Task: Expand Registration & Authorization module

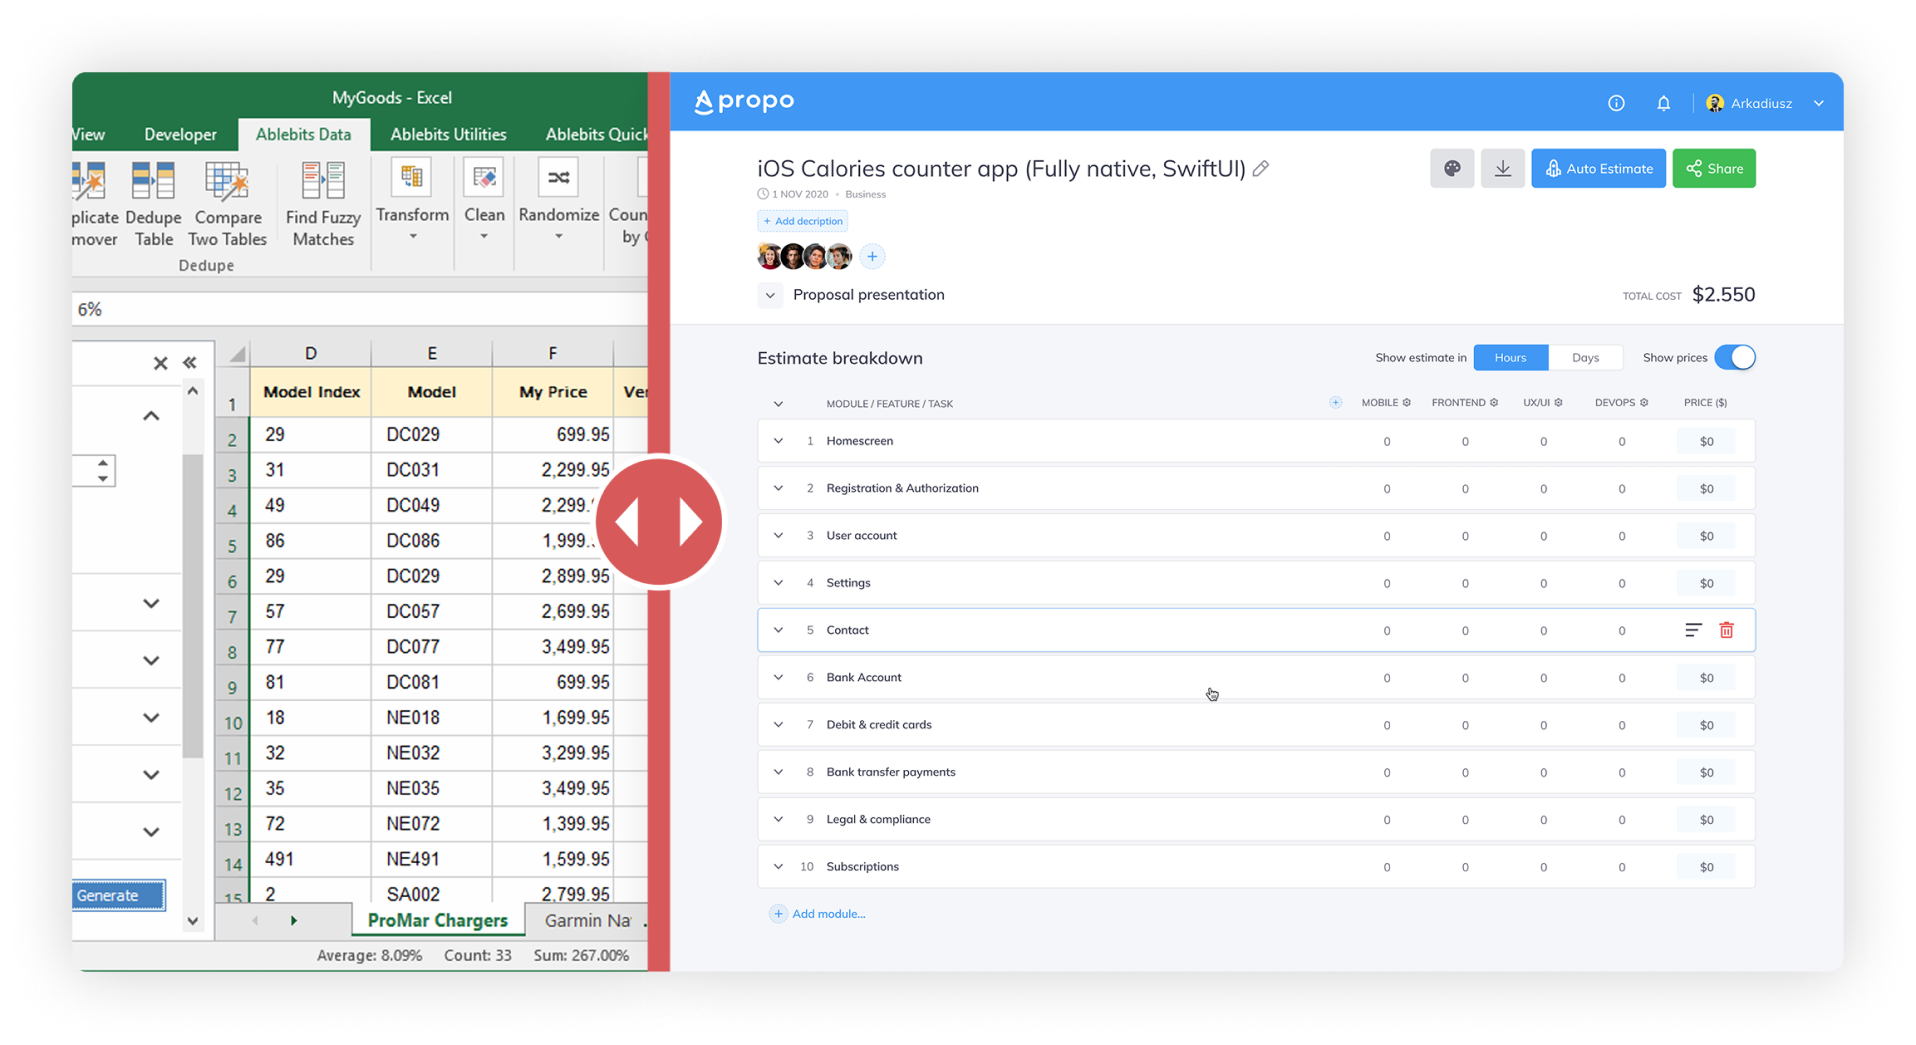Action: coord(778,488)
